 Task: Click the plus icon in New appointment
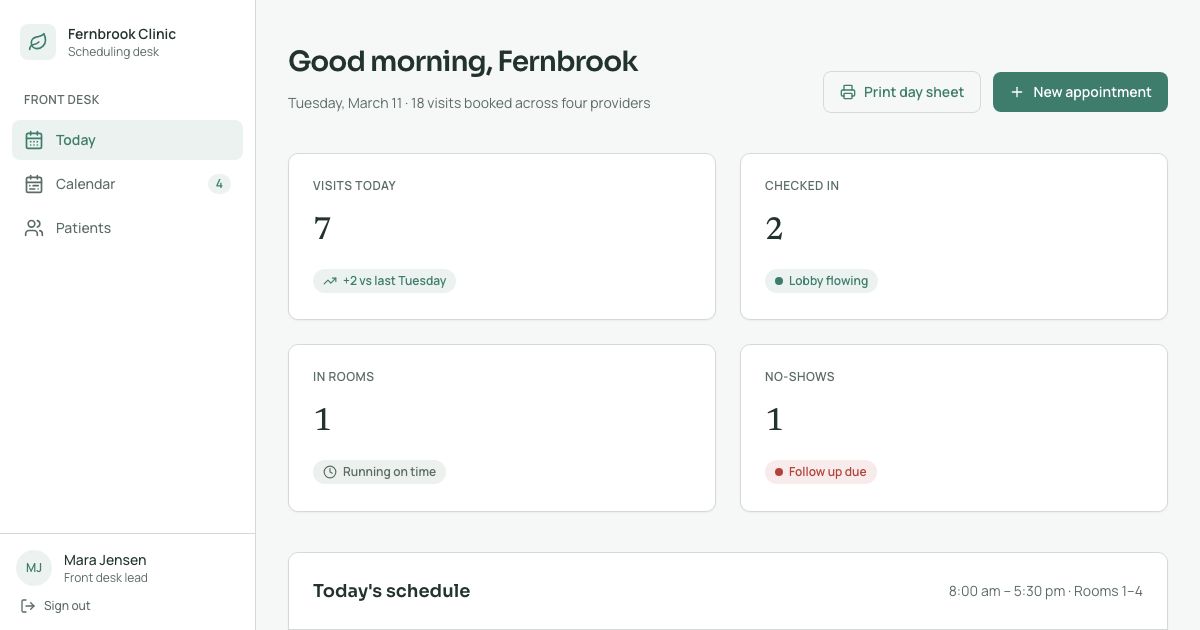coord(1017,92)
